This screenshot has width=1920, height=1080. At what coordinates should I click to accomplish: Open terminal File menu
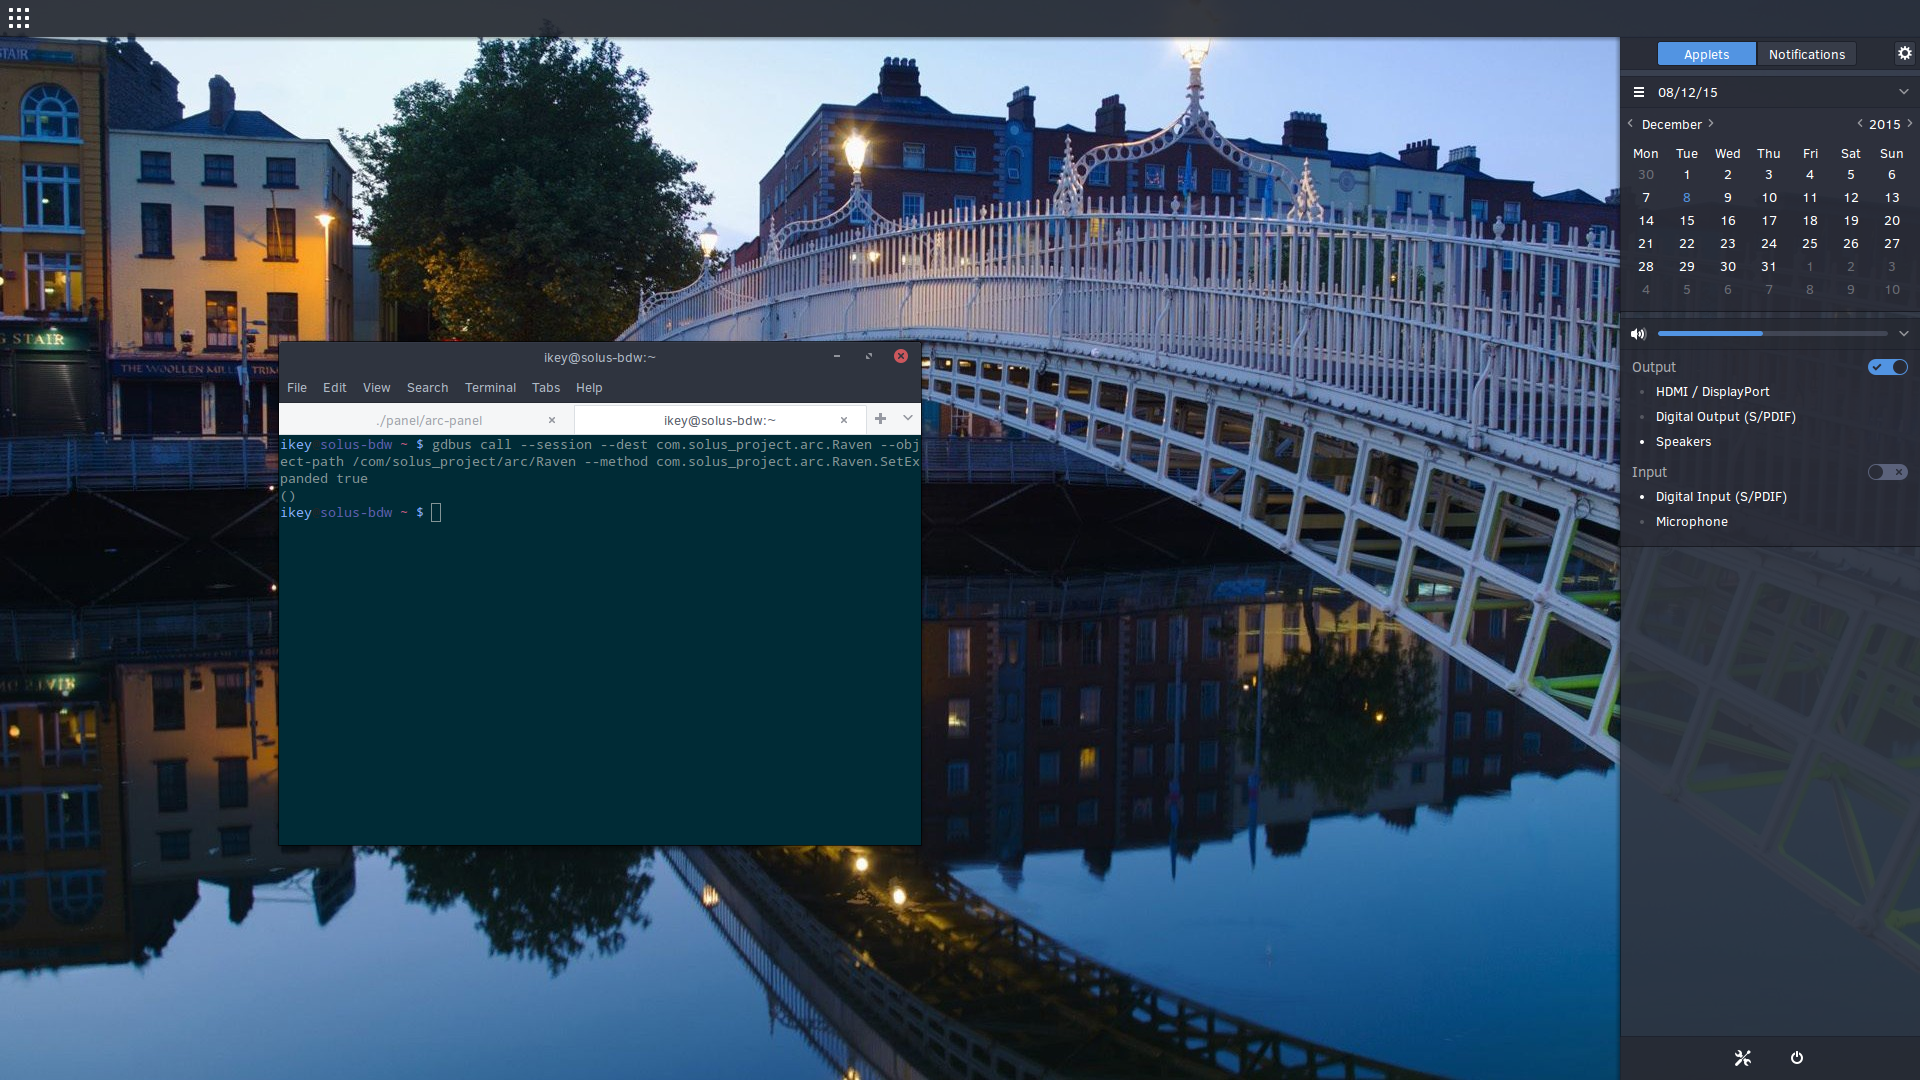coord(297,388)
